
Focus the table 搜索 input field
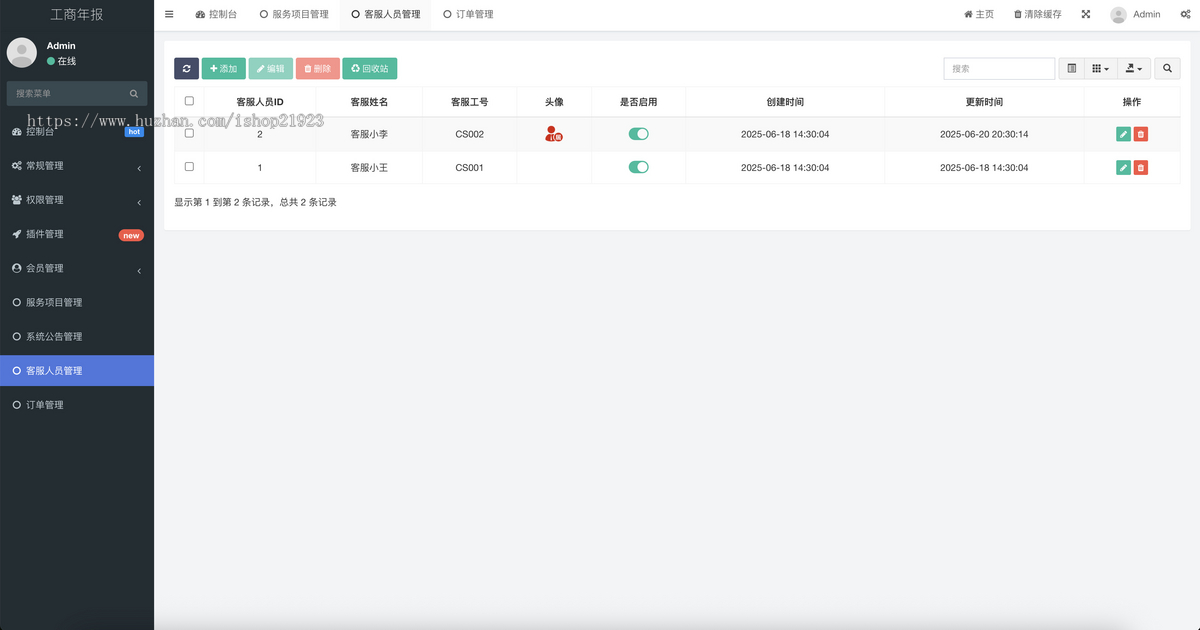[x=999, y=68]
